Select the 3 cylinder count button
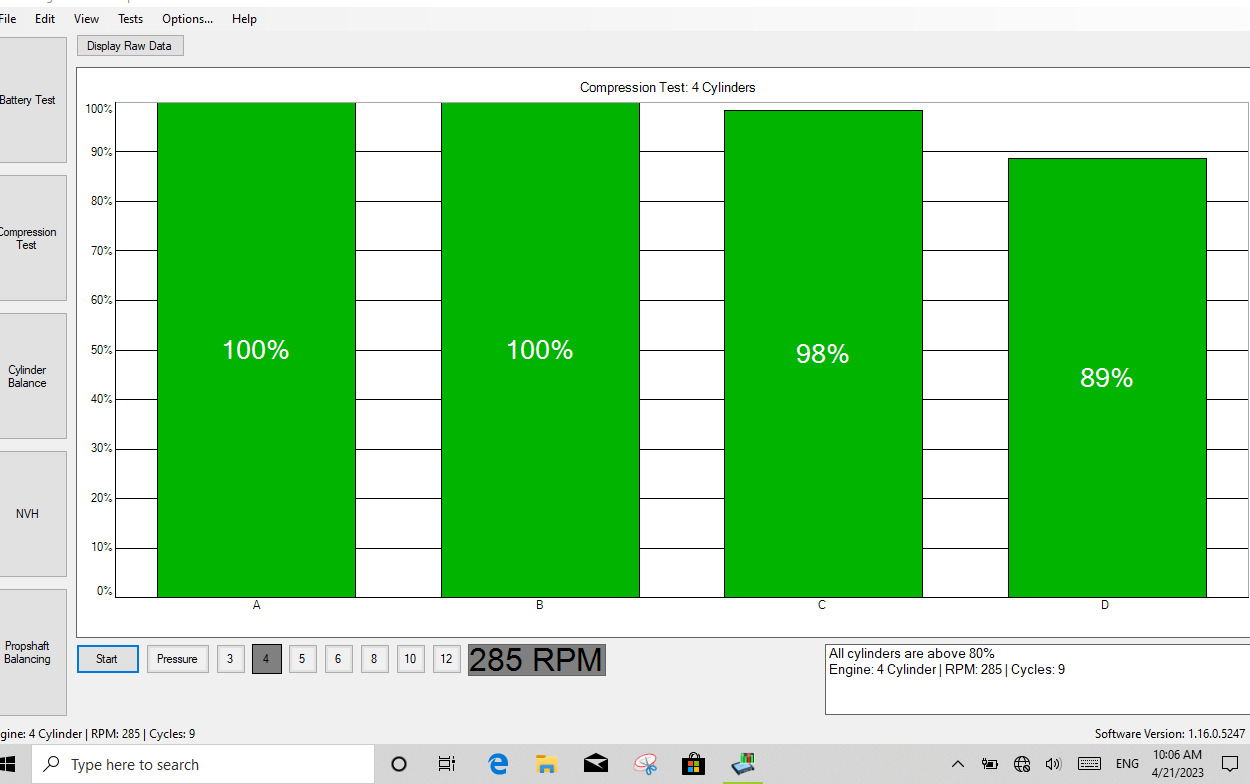 tap(230, 659)
